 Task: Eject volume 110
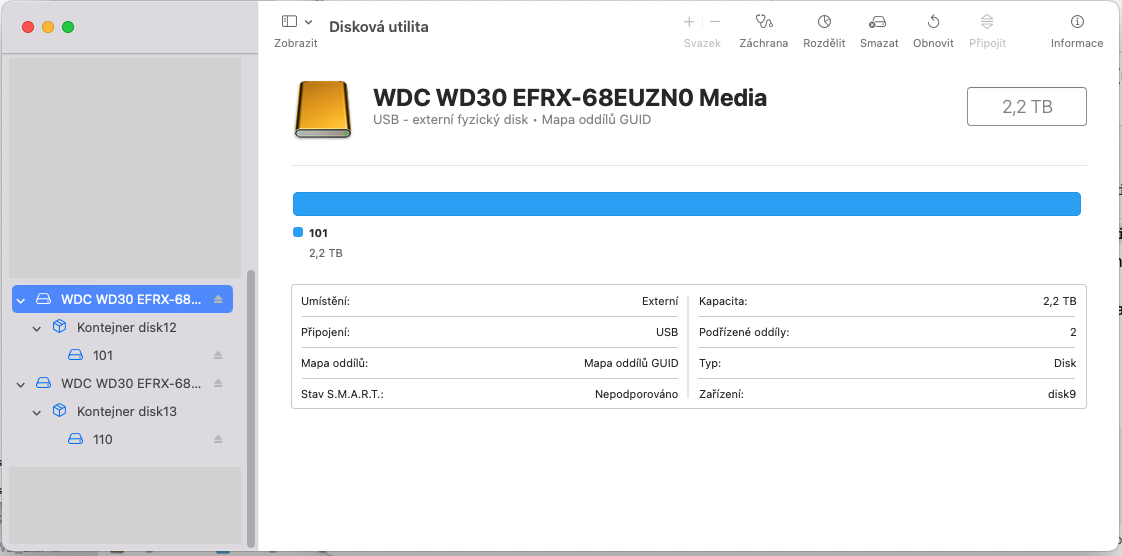coord(218,439)
